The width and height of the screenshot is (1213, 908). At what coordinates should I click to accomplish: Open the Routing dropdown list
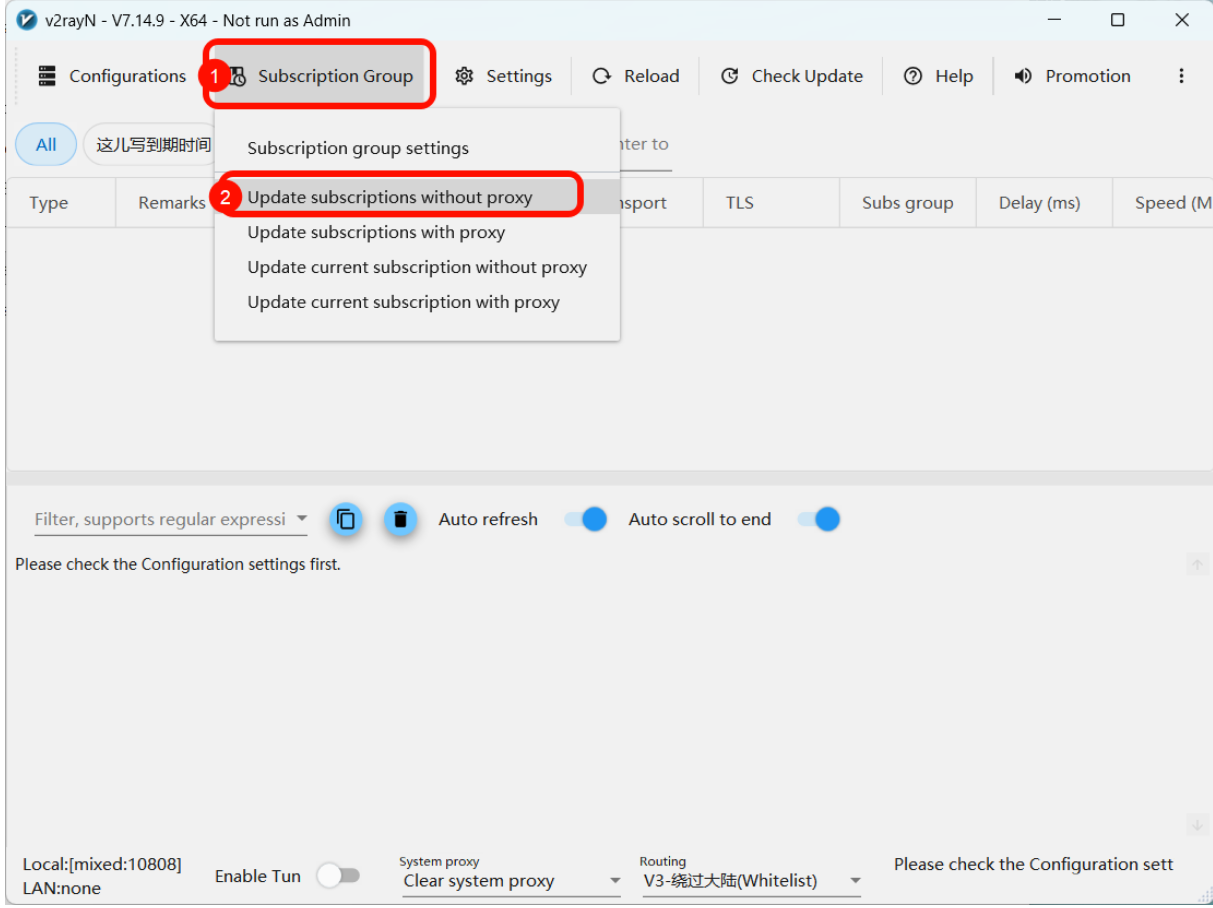coord(855,881)
